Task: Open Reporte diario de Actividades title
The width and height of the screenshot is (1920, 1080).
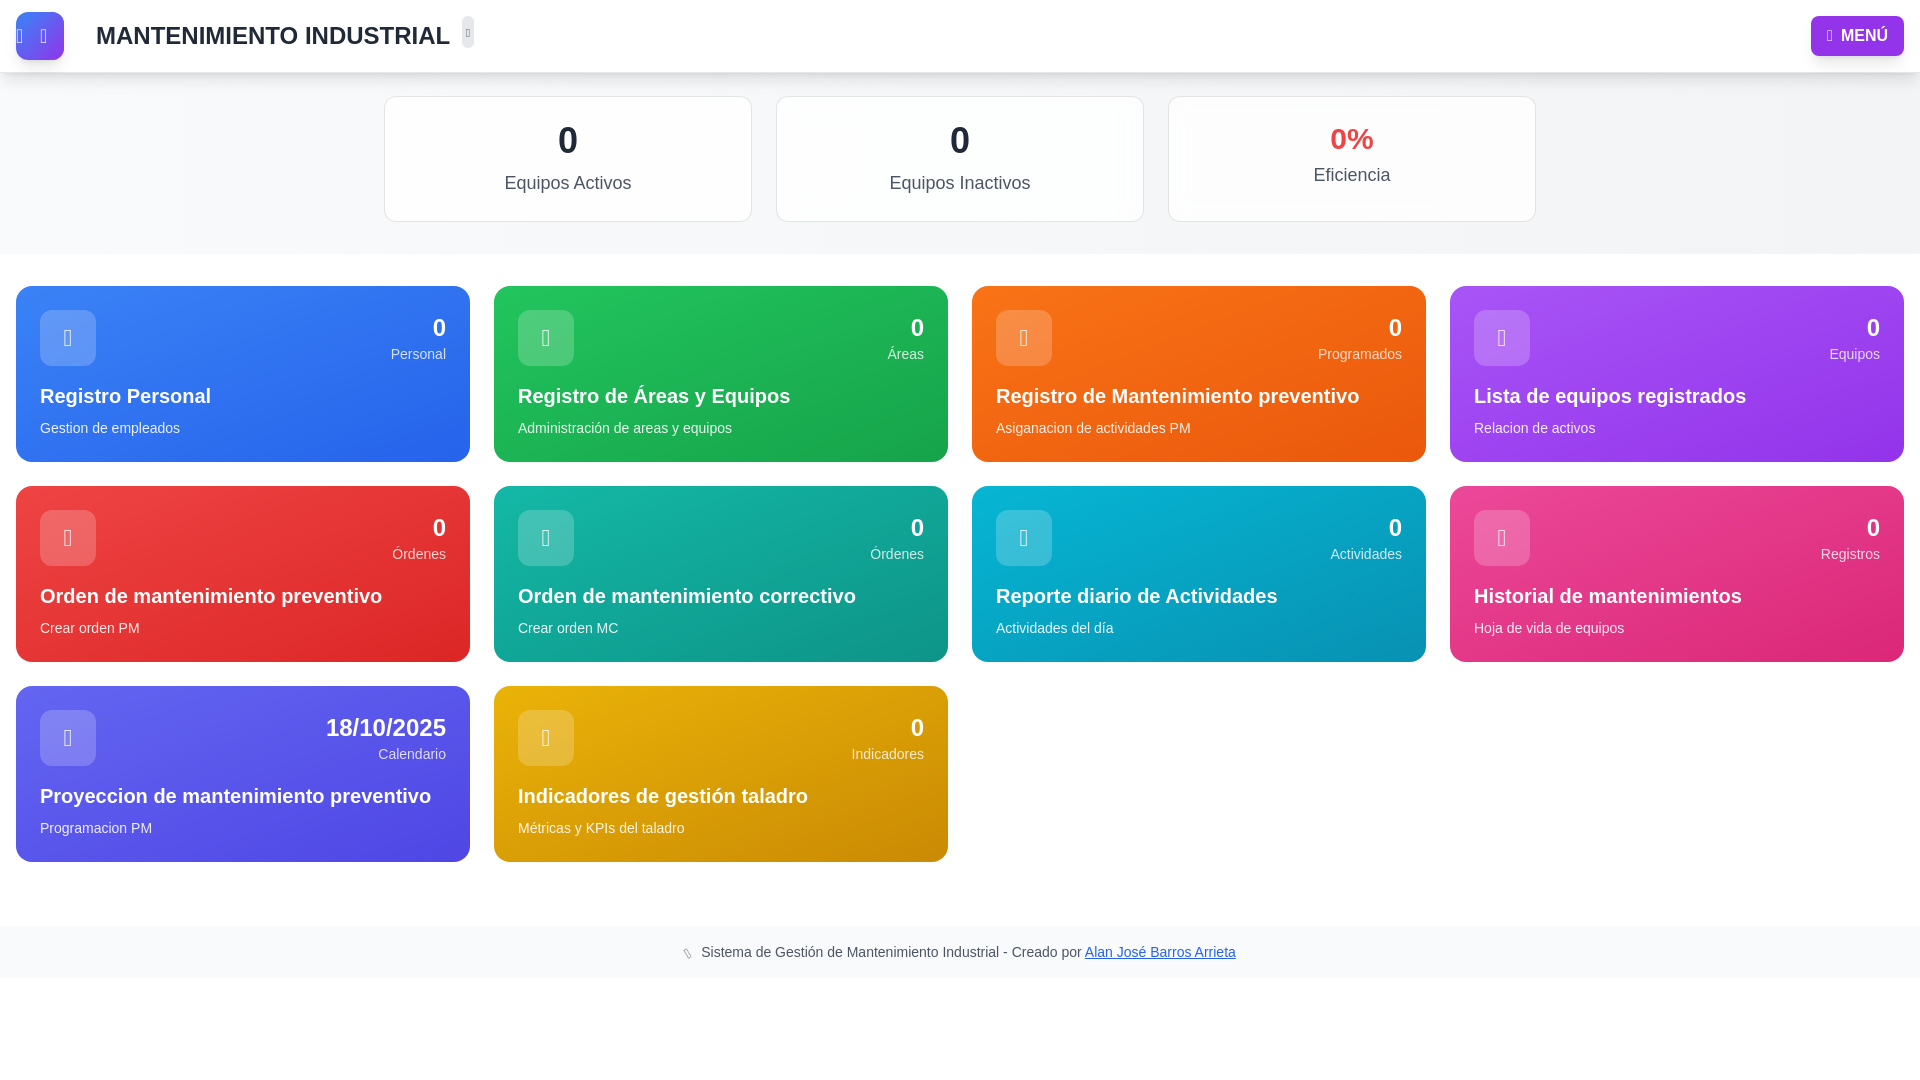Action: click(x=1136, y=596)
